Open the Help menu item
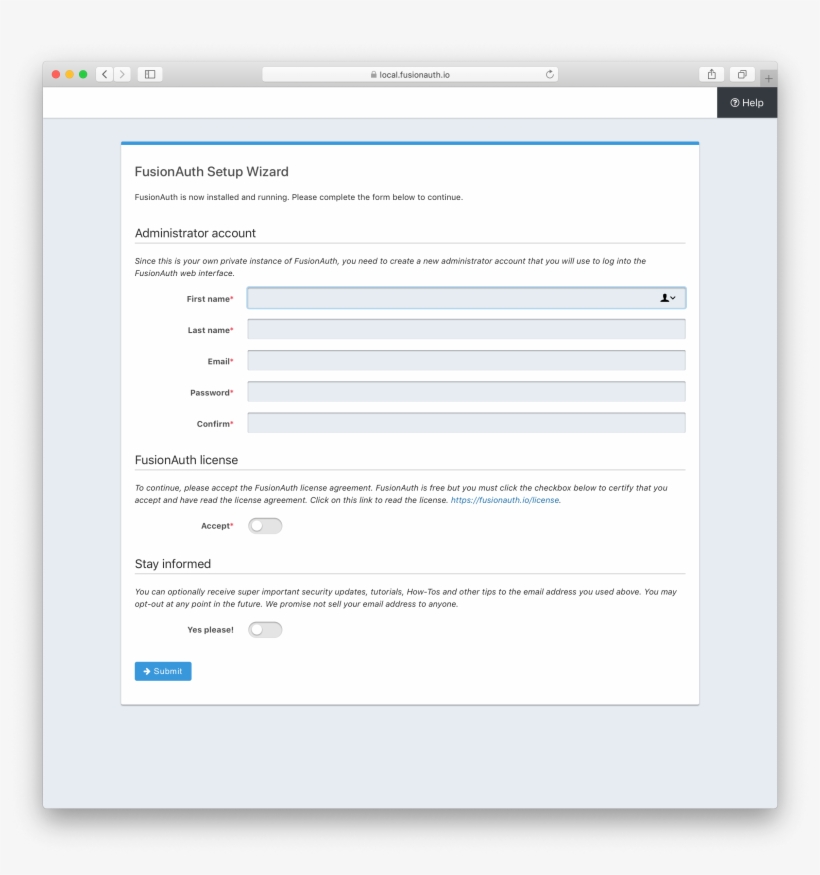 click(747, 102)
